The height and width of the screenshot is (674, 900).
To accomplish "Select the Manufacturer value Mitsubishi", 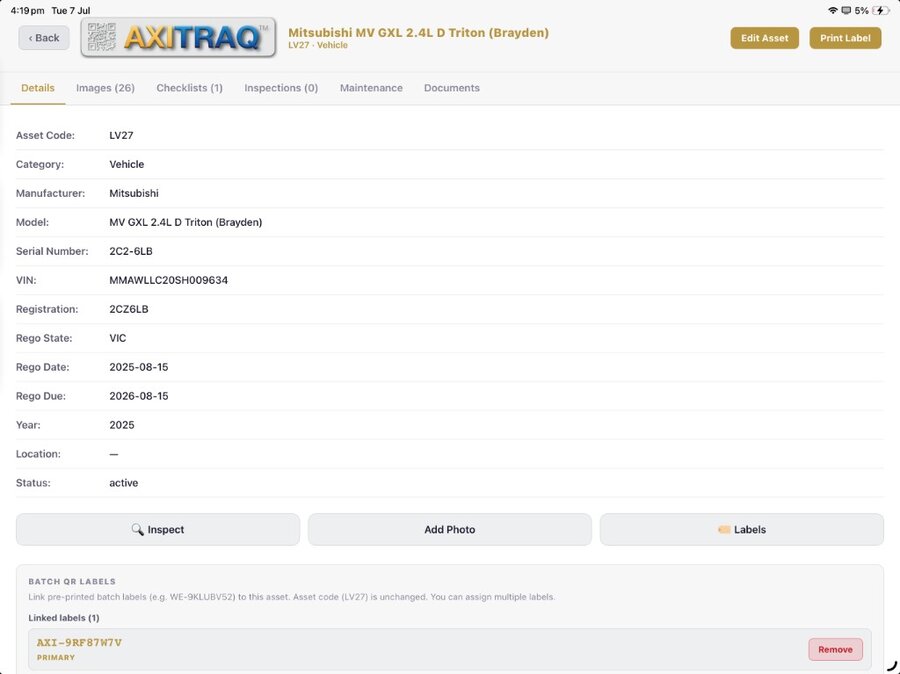I will [x=134, y=193].
